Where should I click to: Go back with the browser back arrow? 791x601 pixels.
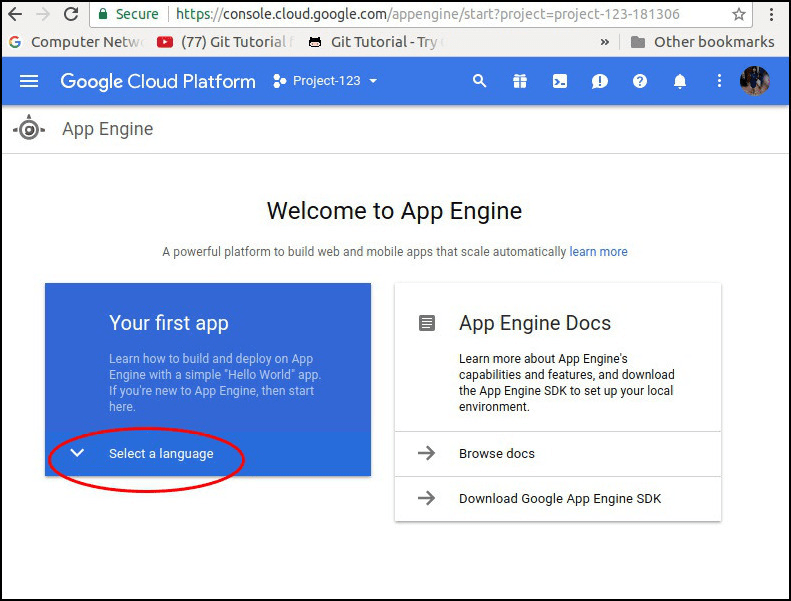coord(15,14)
